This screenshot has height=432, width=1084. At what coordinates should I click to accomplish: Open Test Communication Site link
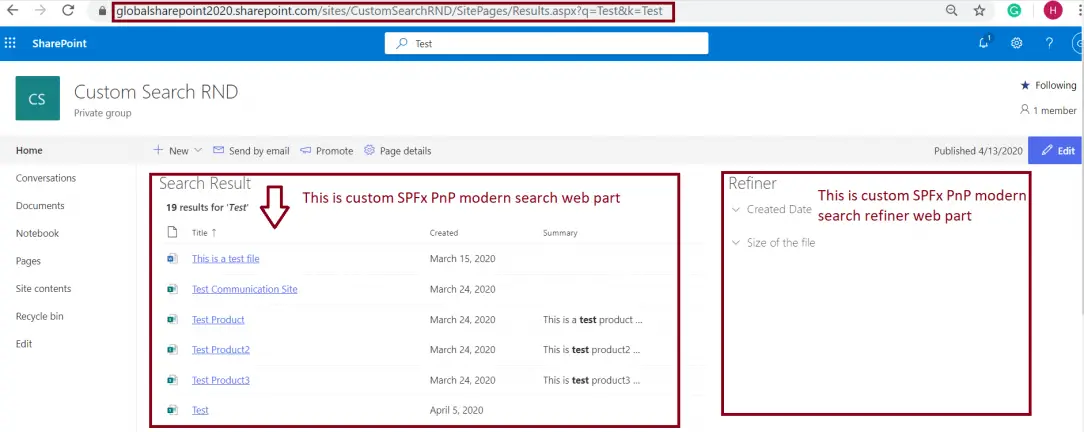[x=245, y=289]
